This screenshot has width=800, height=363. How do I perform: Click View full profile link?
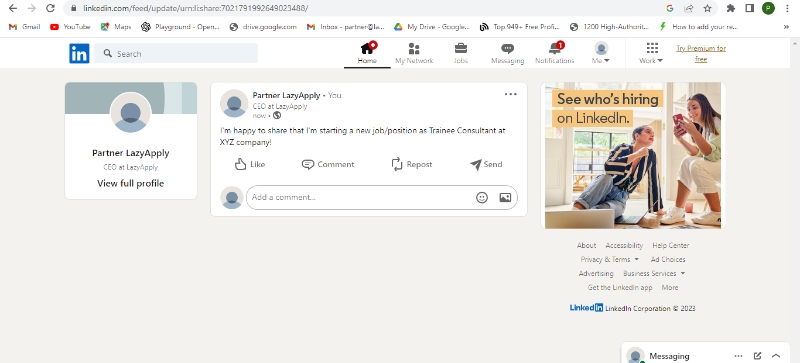131,184
